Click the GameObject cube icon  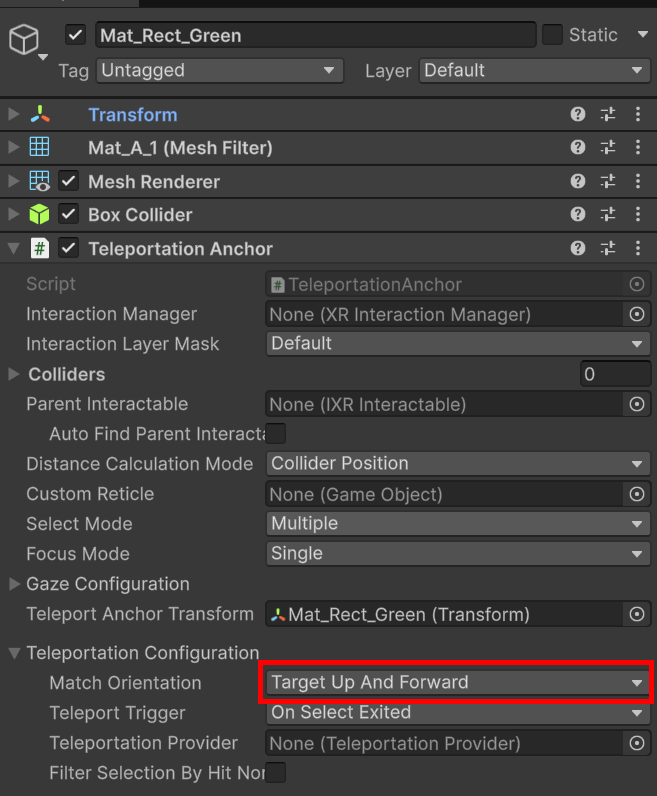point(22,39)
